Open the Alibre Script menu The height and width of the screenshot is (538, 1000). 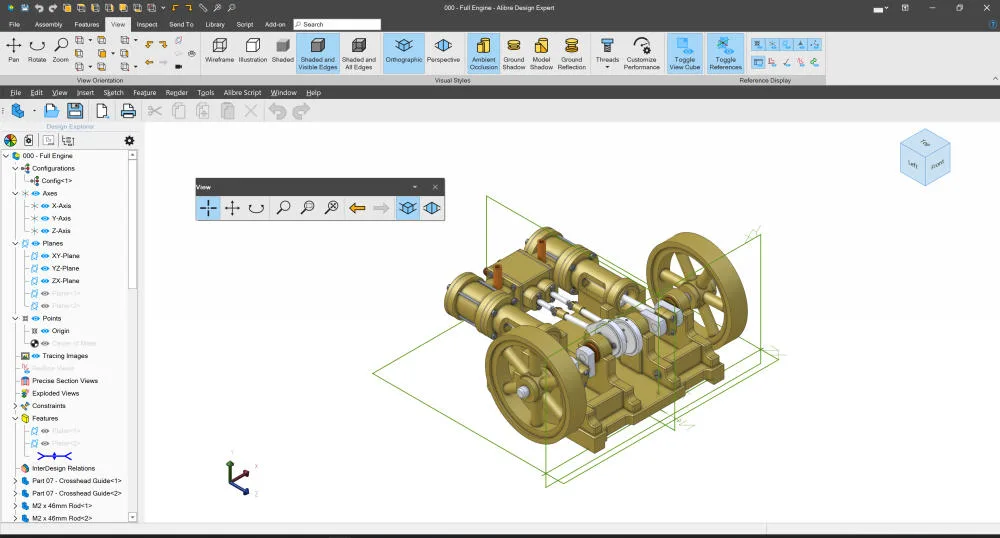[x=242, y=92]
